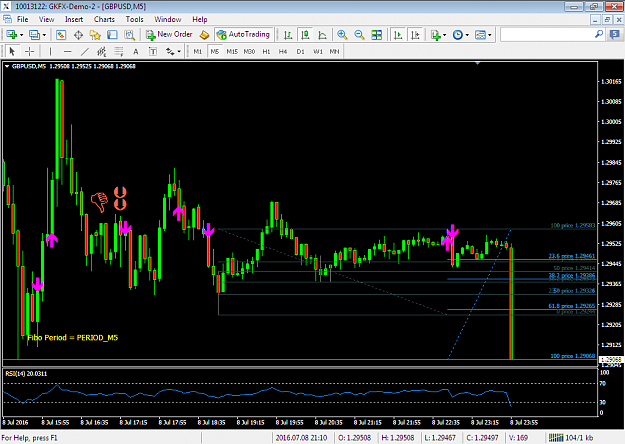The image size is (625, 444).
Task: Open the Charts menu
Action: point(104,19)
